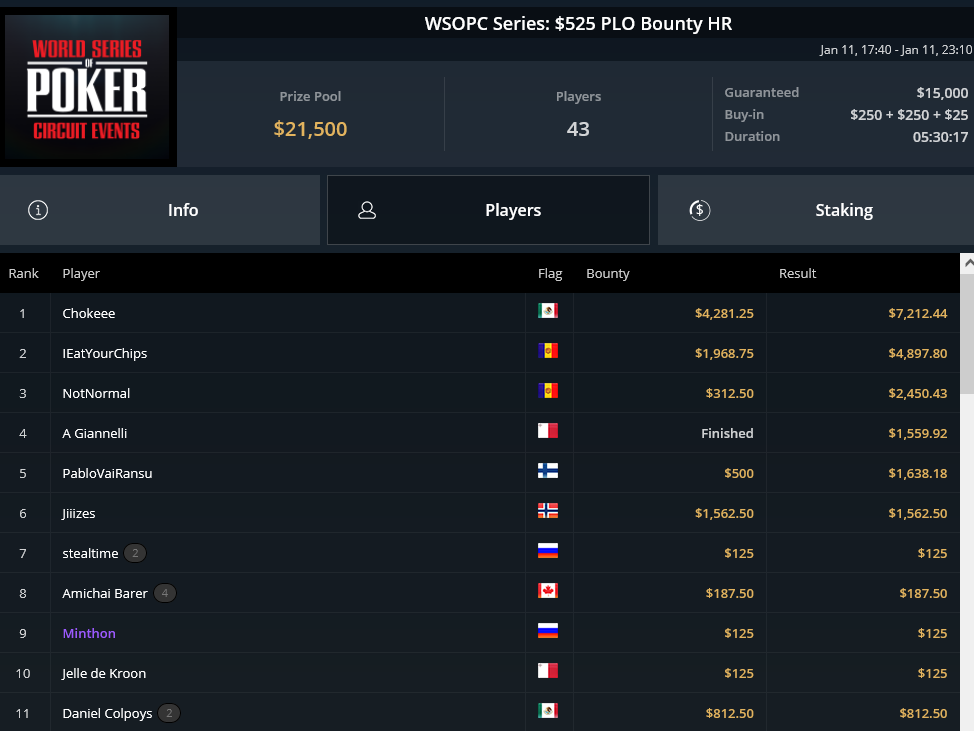Sort by the Bounty column header
This screenshot has height=731, width=974.
pos(608,273)
